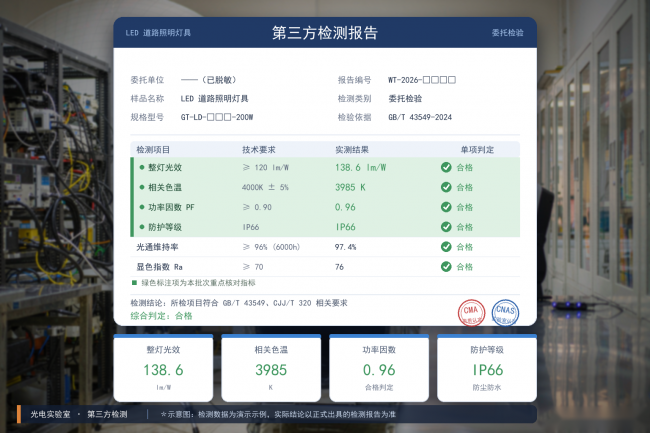This screenshot has height=433, width=650.
Task: Click the 综合判定：合格 text
Action: pos(162,316)
